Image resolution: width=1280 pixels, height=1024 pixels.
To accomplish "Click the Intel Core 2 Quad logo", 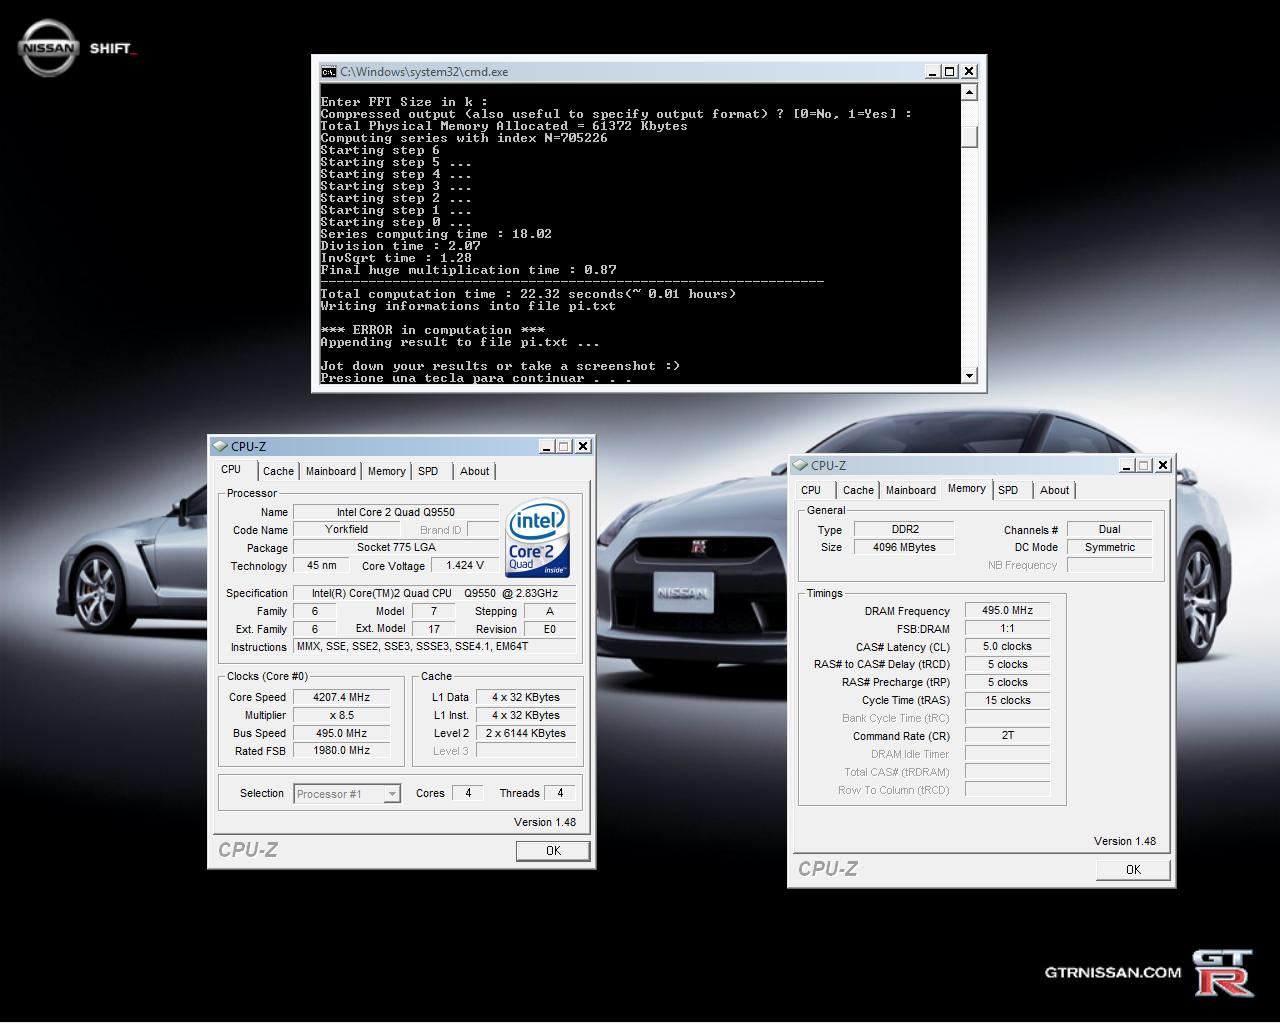I will click(x=537, y=538).
